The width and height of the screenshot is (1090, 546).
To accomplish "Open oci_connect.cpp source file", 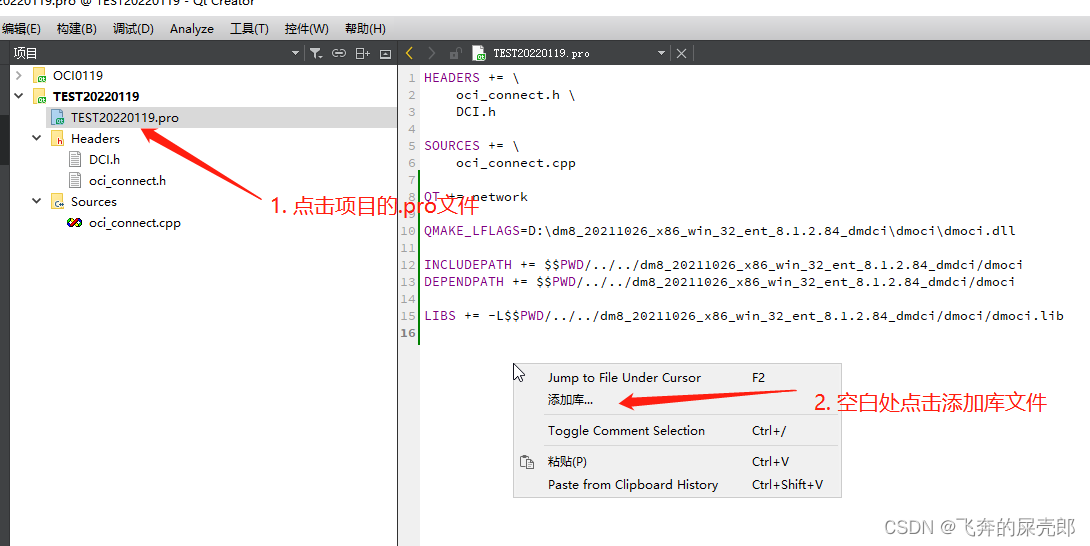I will pos(135,223).
